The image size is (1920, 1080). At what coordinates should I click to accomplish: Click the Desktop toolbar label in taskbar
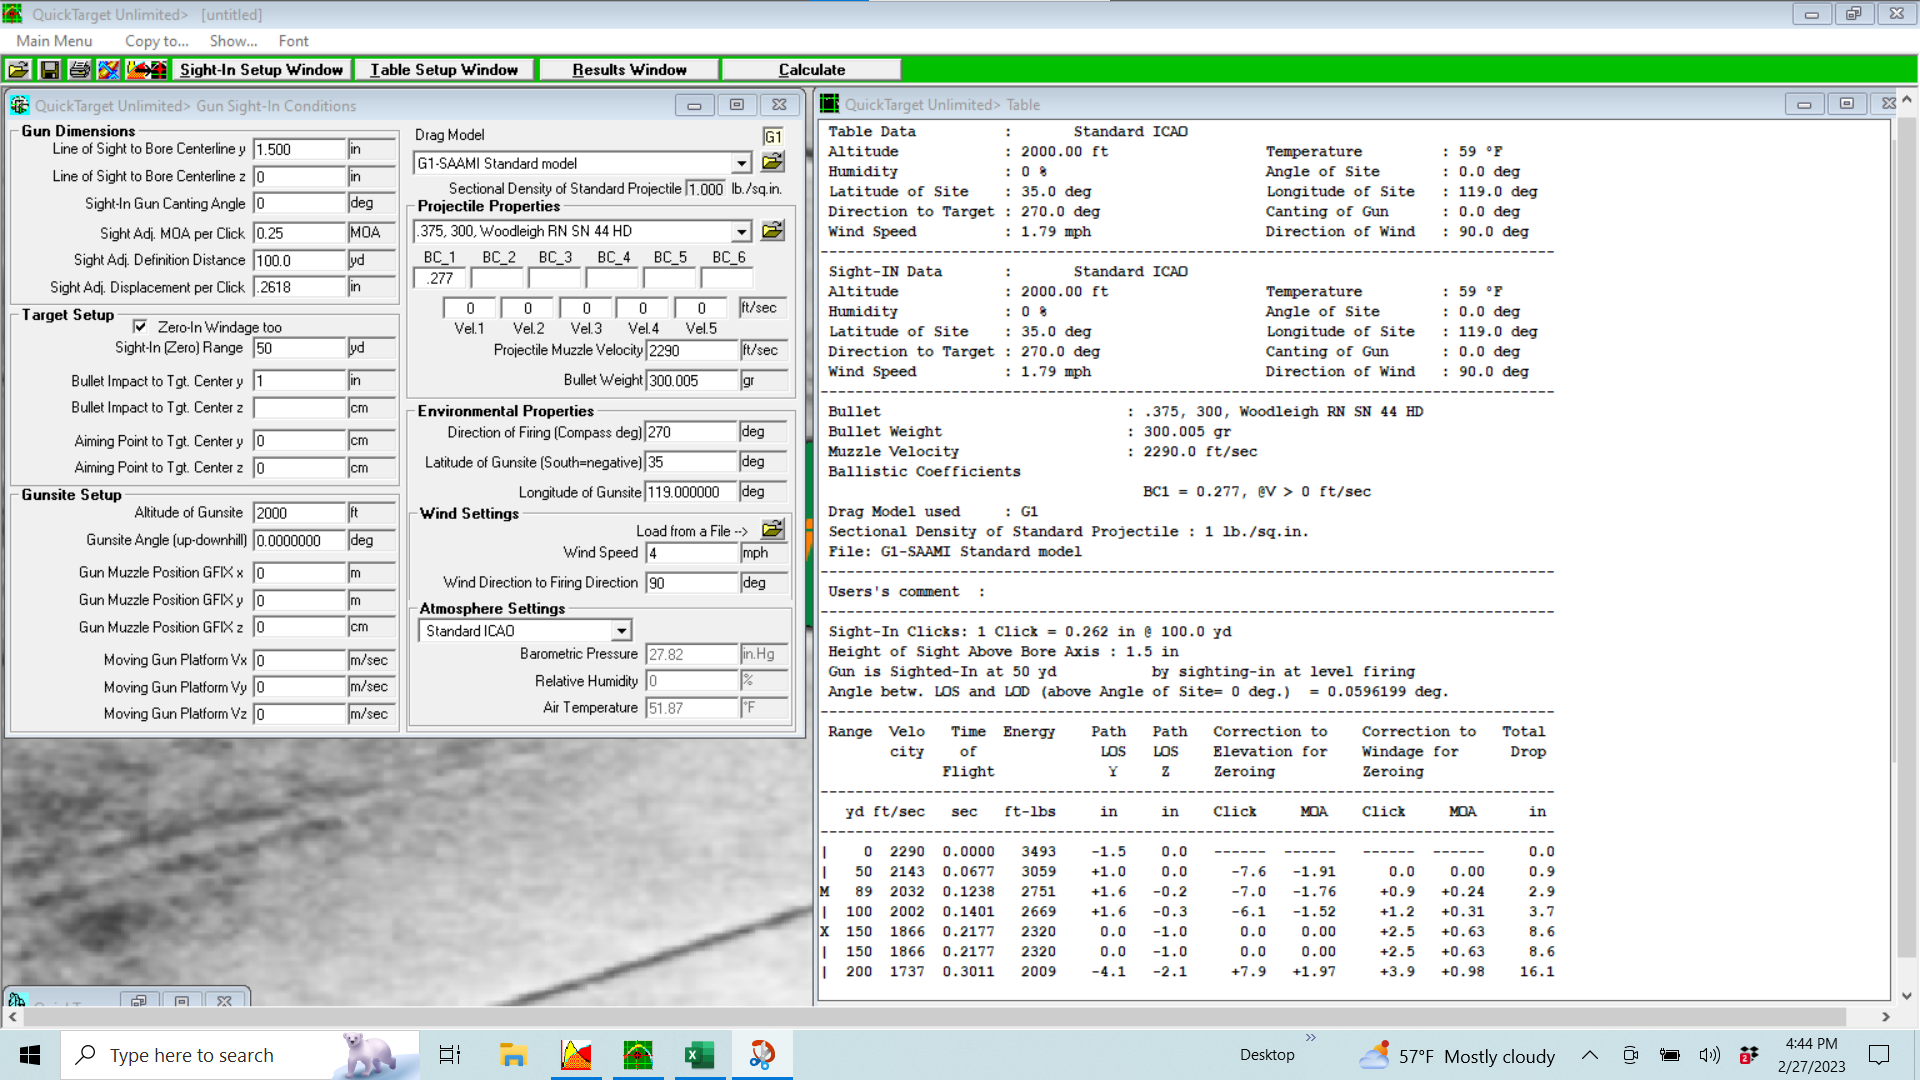(1267, 1055)
